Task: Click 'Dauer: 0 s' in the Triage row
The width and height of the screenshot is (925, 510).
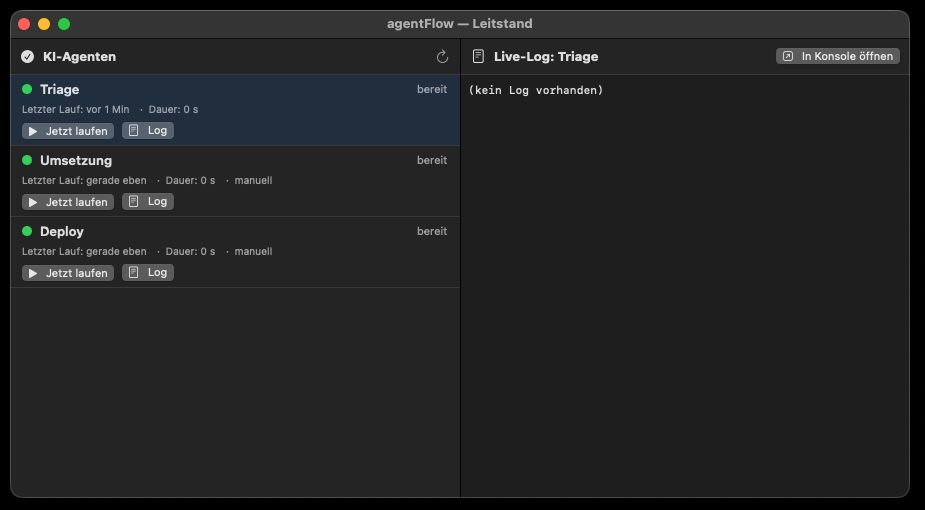Action: pos(173,110)
